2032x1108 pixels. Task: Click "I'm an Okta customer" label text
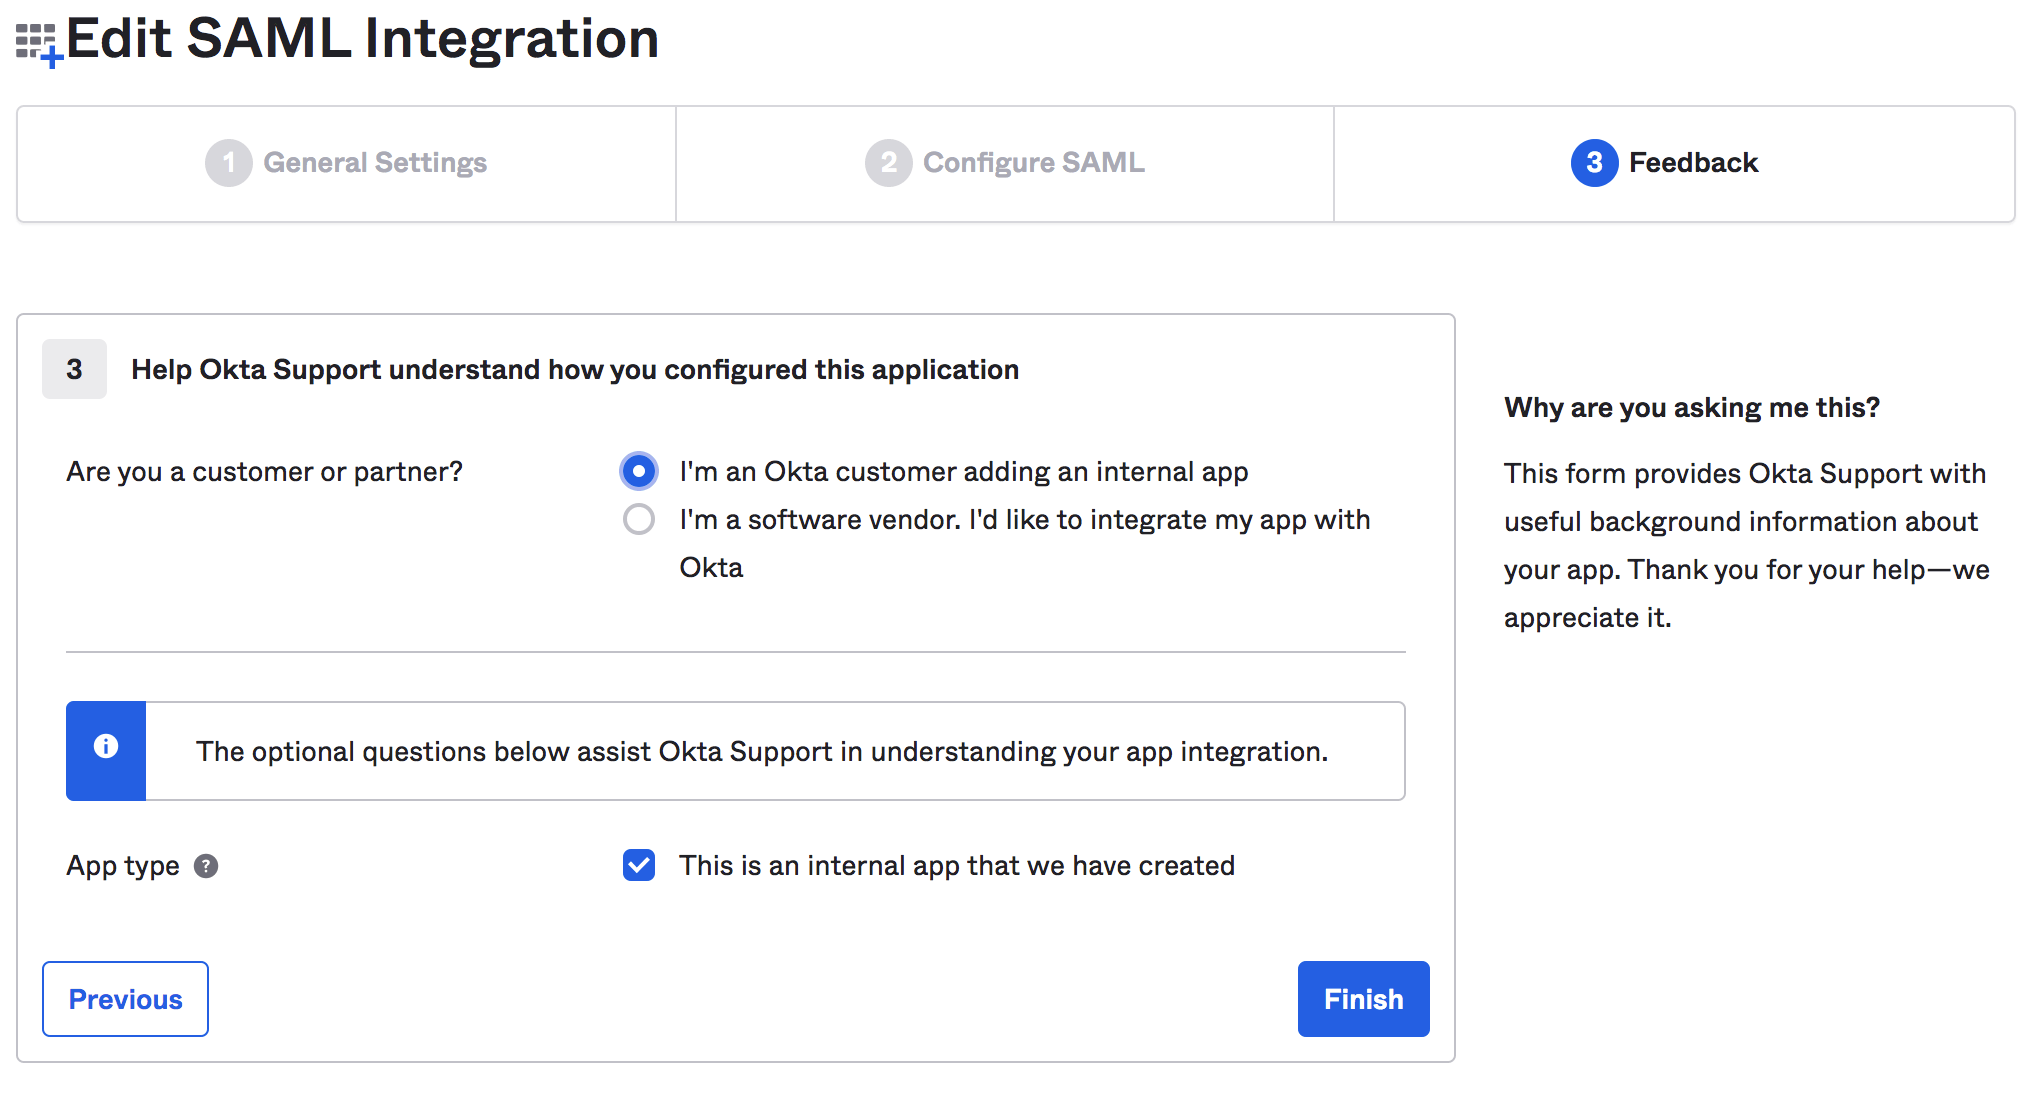coord(963,472)
